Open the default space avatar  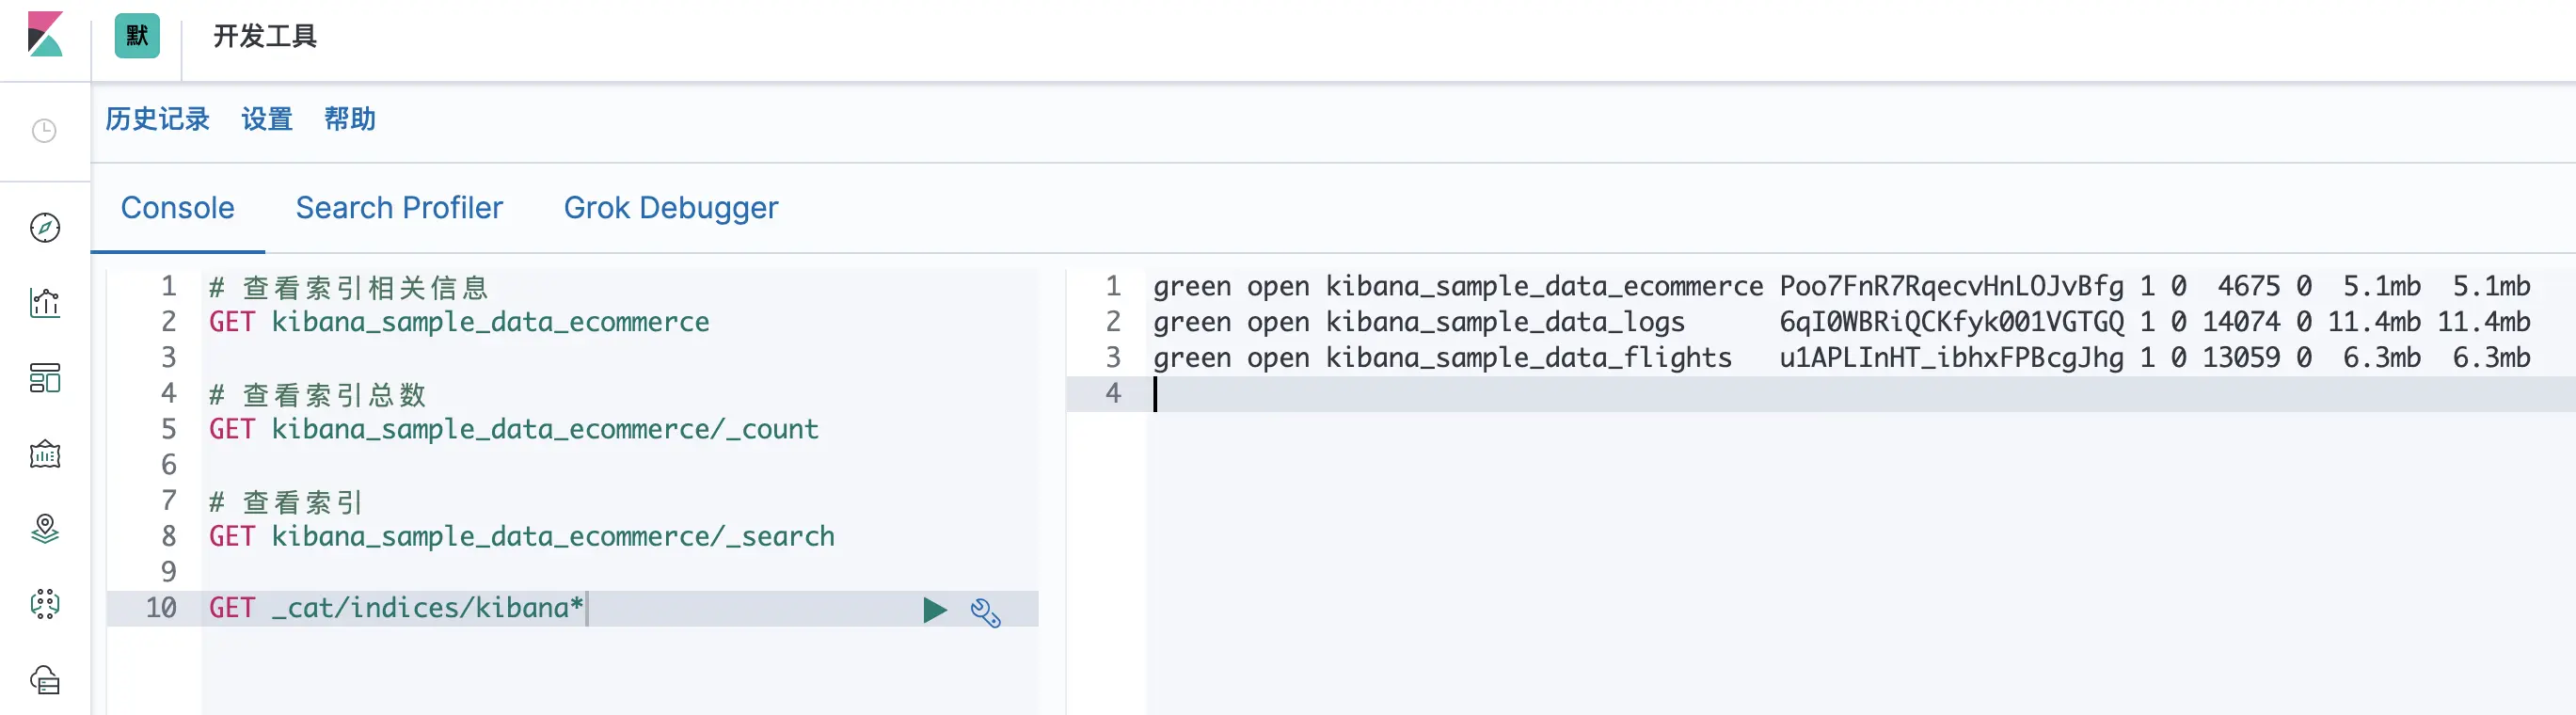(x=137, y=36)
